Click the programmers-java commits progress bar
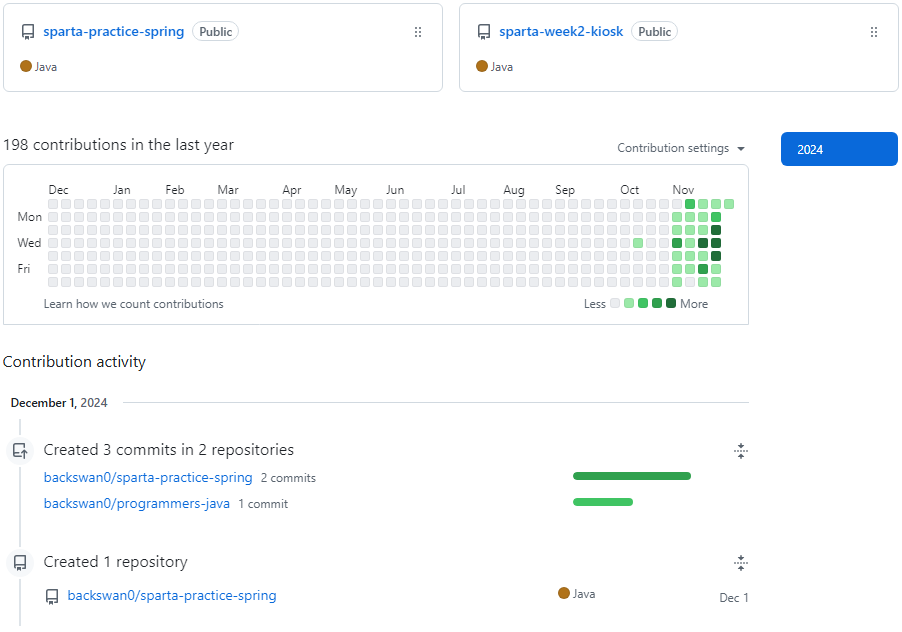Screen dimensions: 902x632 click(603, 502)
